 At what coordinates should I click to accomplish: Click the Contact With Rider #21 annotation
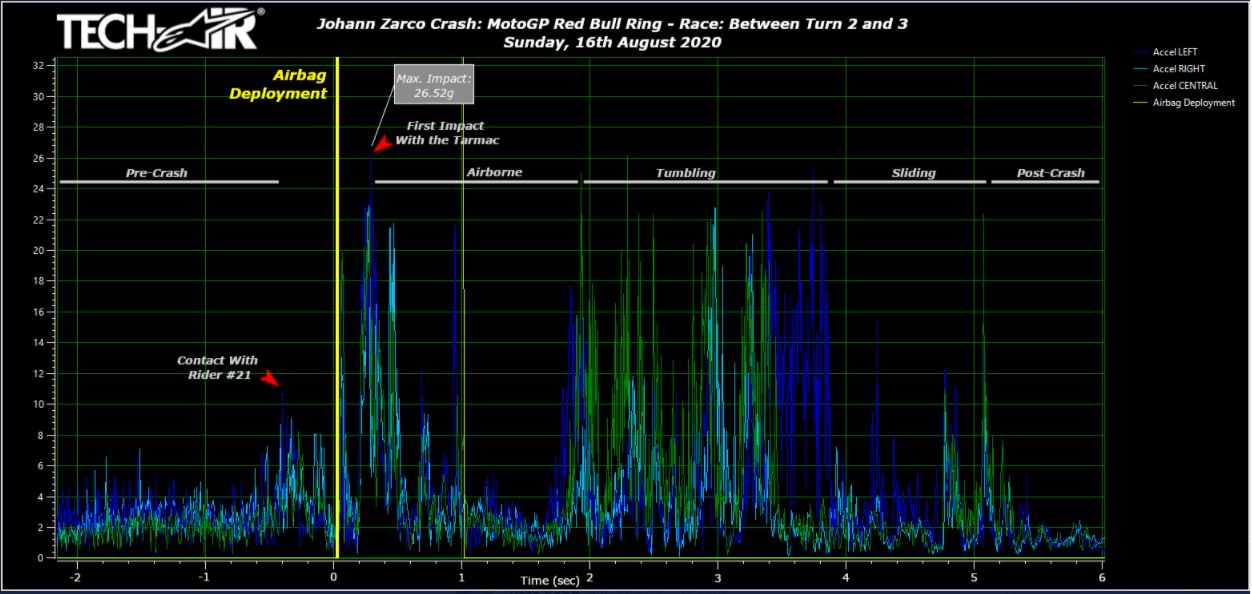pos(216,367)
